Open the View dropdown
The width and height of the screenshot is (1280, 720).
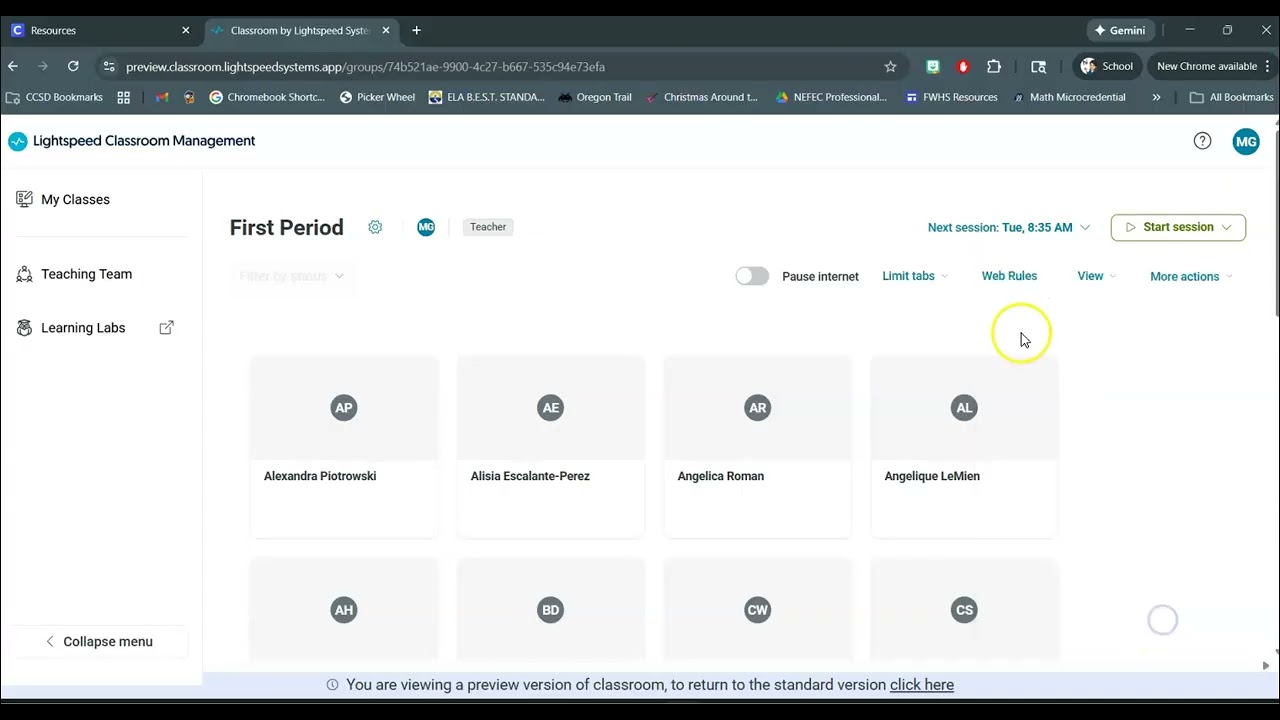(1097, 276)
